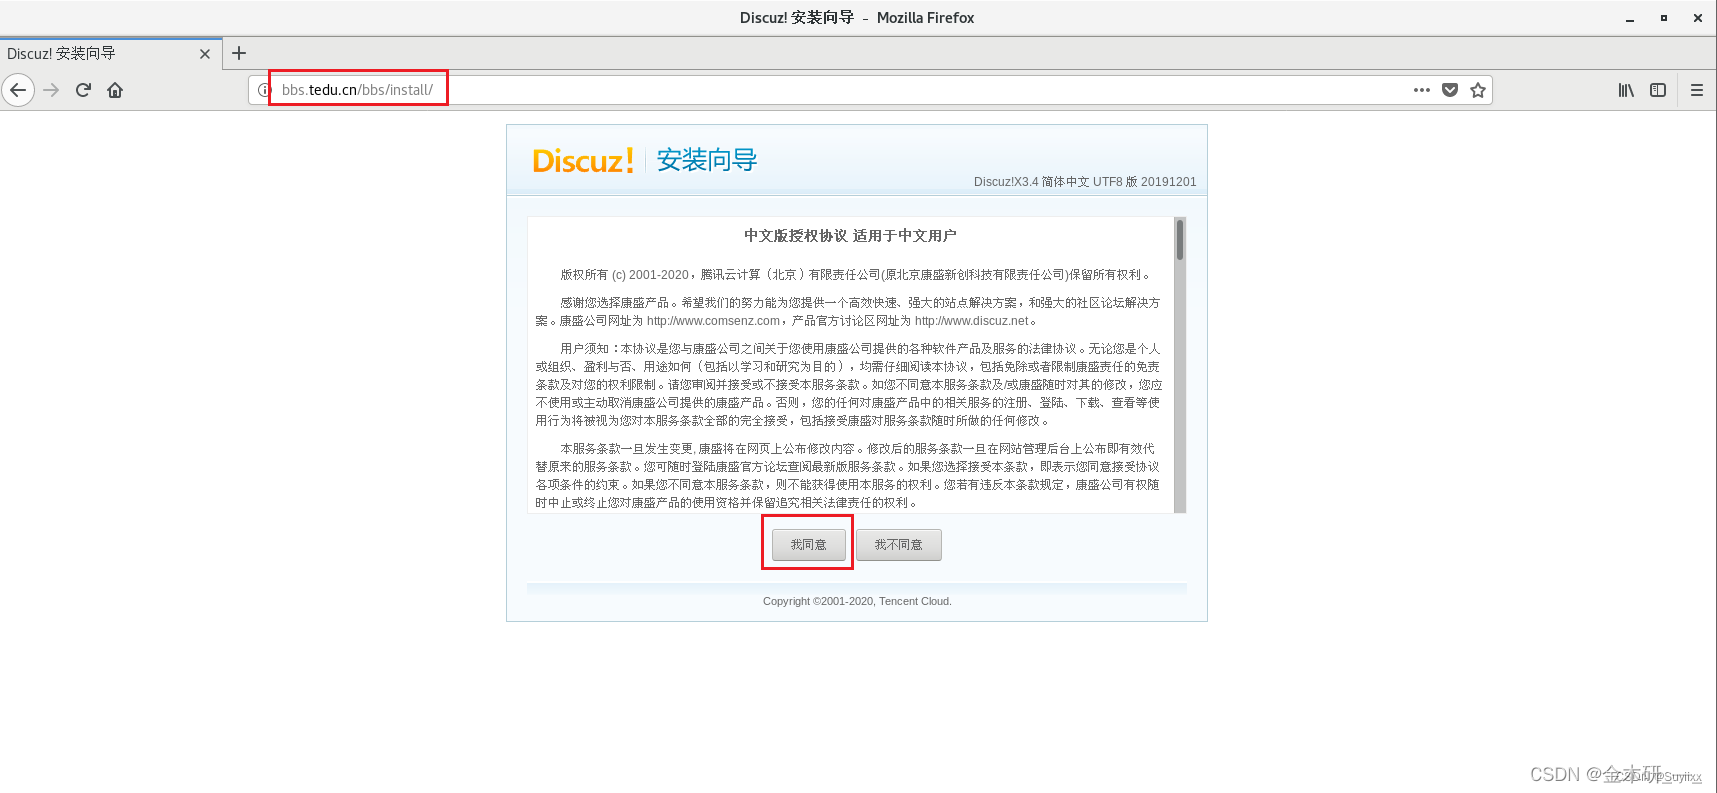This screenshot has height=793, width=1717.
Task: Switch to the Discuz! 安装向导 tab
Action: [110, 54]
